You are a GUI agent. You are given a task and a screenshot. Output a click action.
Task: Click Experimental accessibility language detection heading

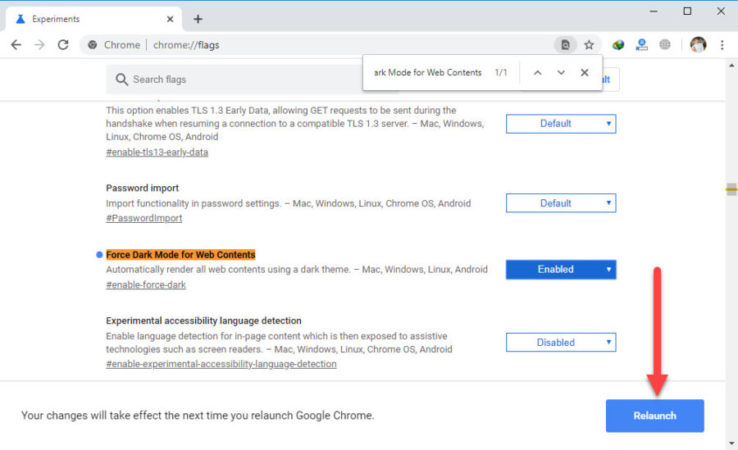click(x=203, y=321)
